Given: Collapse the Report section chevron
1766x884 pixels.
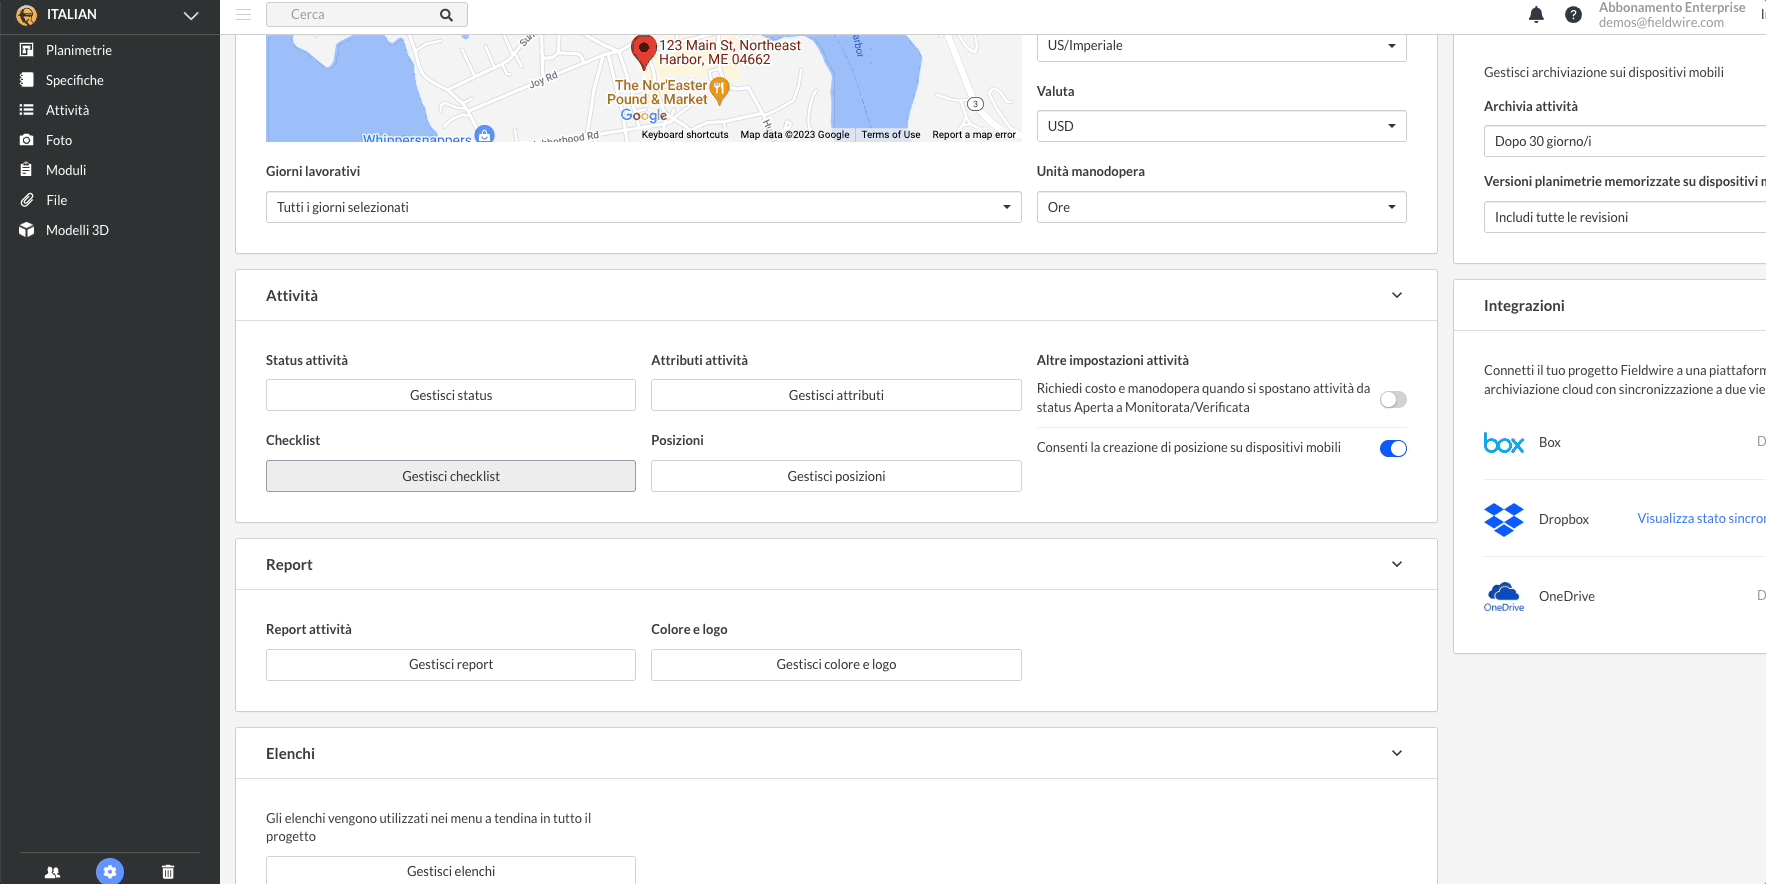Looking at the screenshot, I should 1396,564.
